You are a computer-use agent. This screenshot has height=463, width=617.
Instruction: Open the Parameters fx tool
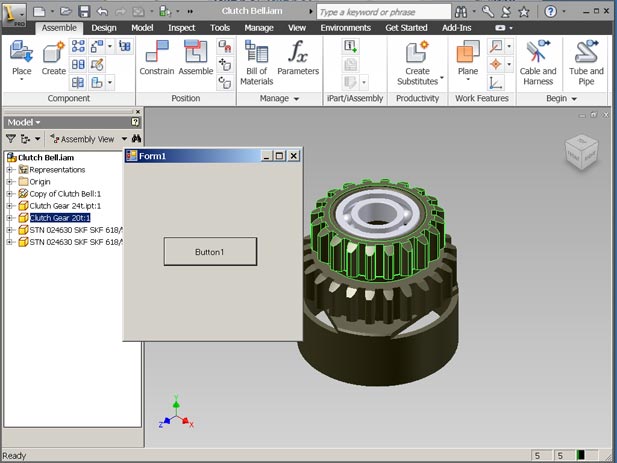[298, 57]
